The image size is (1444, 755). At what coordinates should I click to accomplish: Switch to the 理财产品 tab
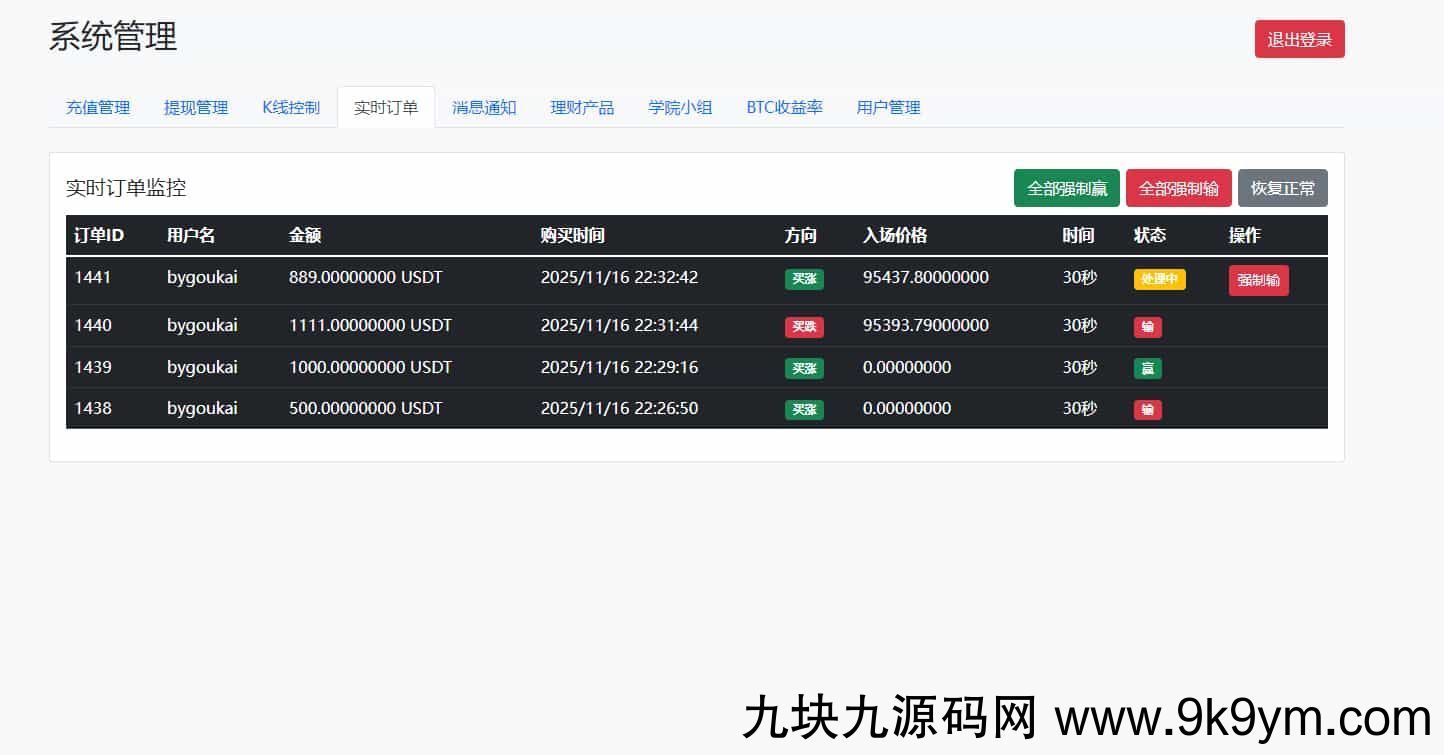582,107
